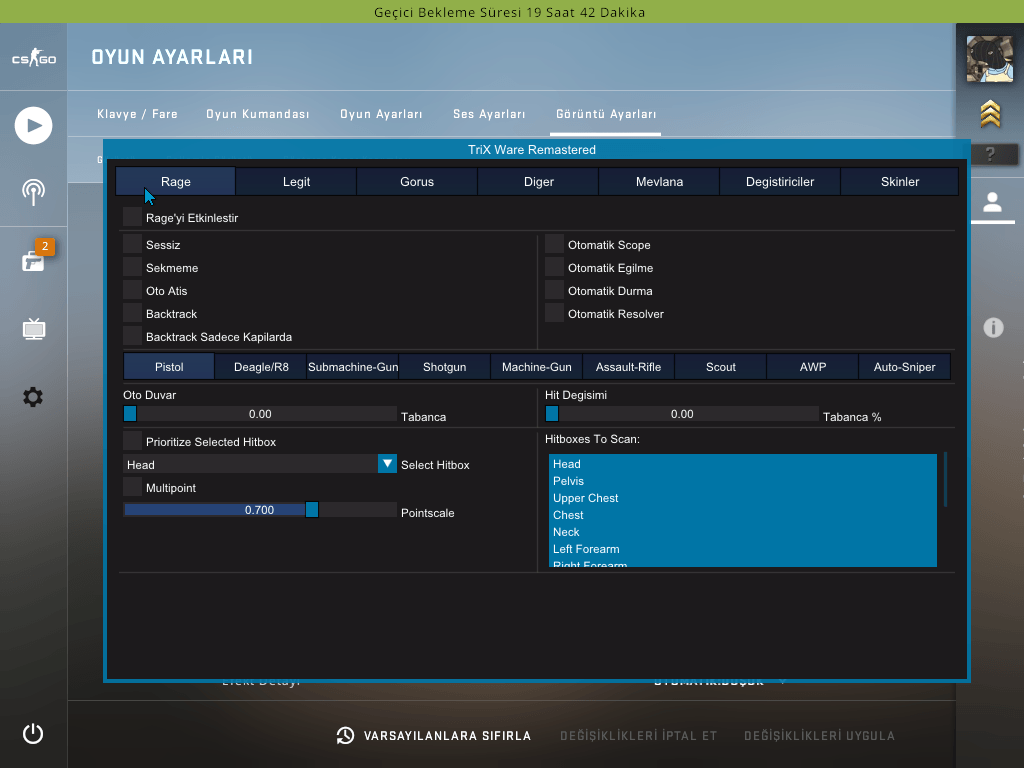This screenshot has width=1024, height=768.
Task: Open the Play menu icon
Action: pos(33,125)
